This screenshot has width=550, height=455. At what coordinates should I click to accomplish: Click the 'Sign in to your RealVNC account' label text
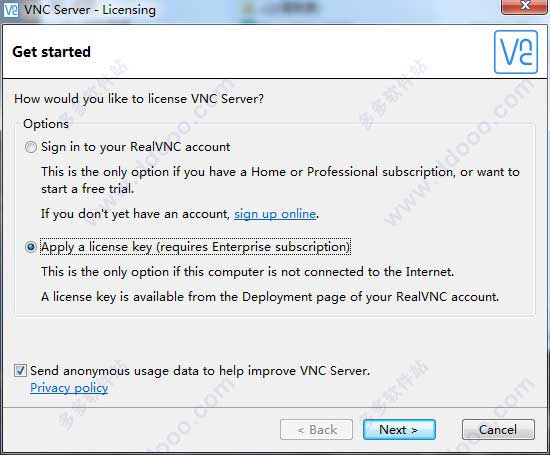click(135, 147)
